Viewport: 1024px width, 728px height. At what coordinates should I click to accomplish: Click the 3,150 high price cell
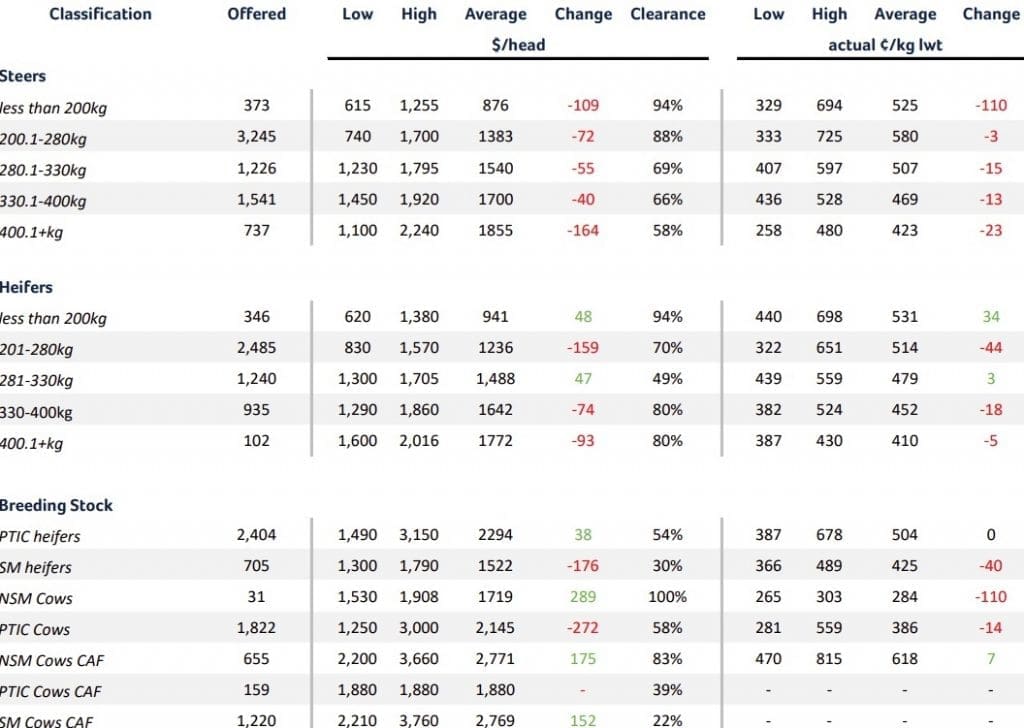tap(419, 535)
